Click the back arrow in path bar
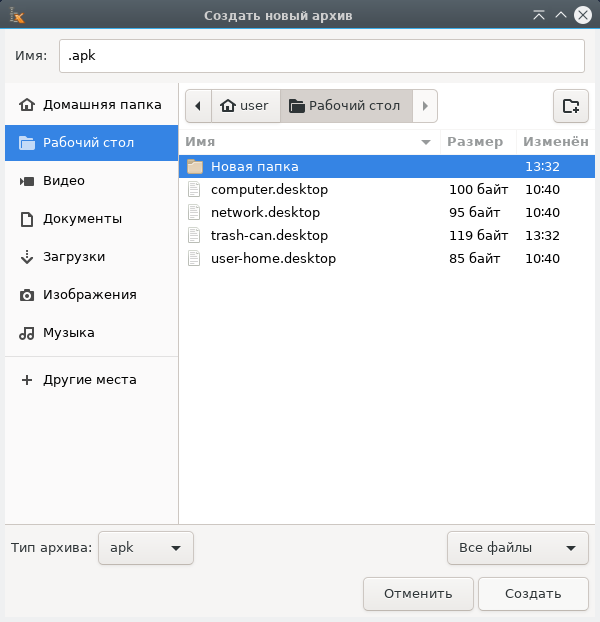The height and width of the screenshot is (622, 600). 198,106
